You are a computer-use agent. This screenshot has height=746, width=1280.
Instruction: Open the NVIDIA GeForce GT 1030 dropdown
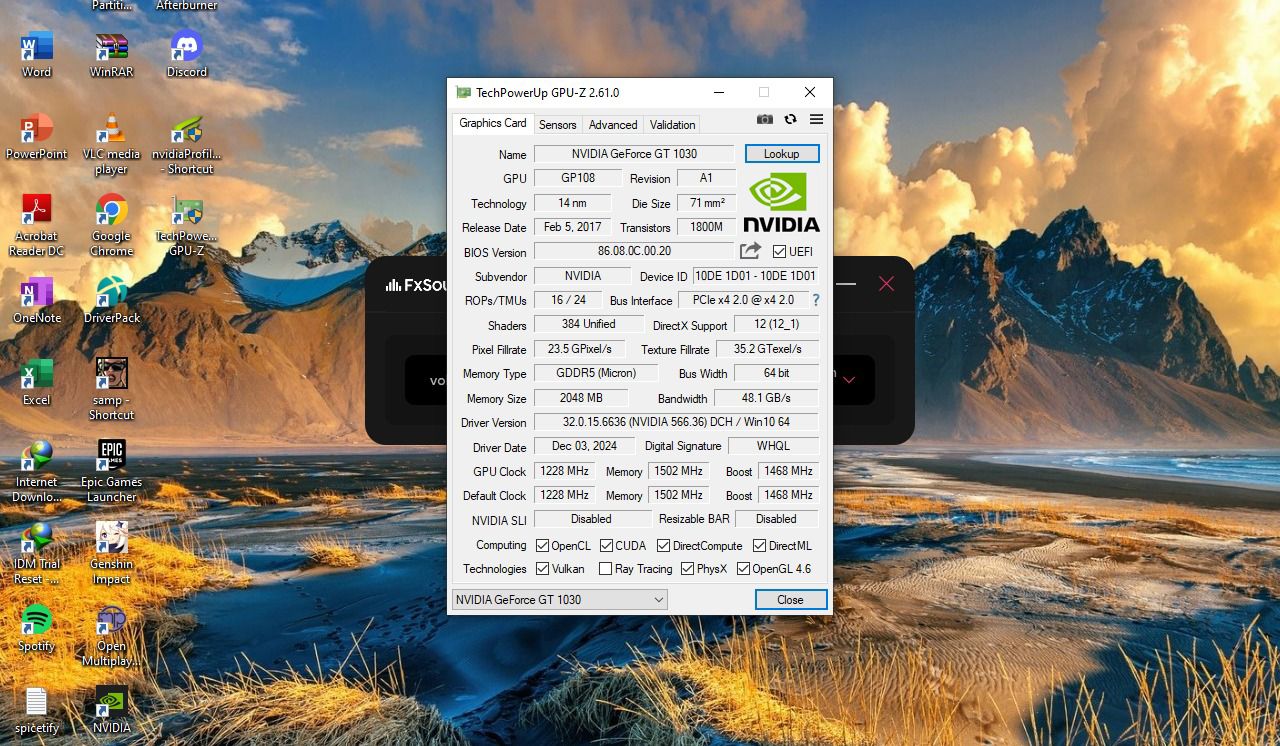[x=559, y=599]
